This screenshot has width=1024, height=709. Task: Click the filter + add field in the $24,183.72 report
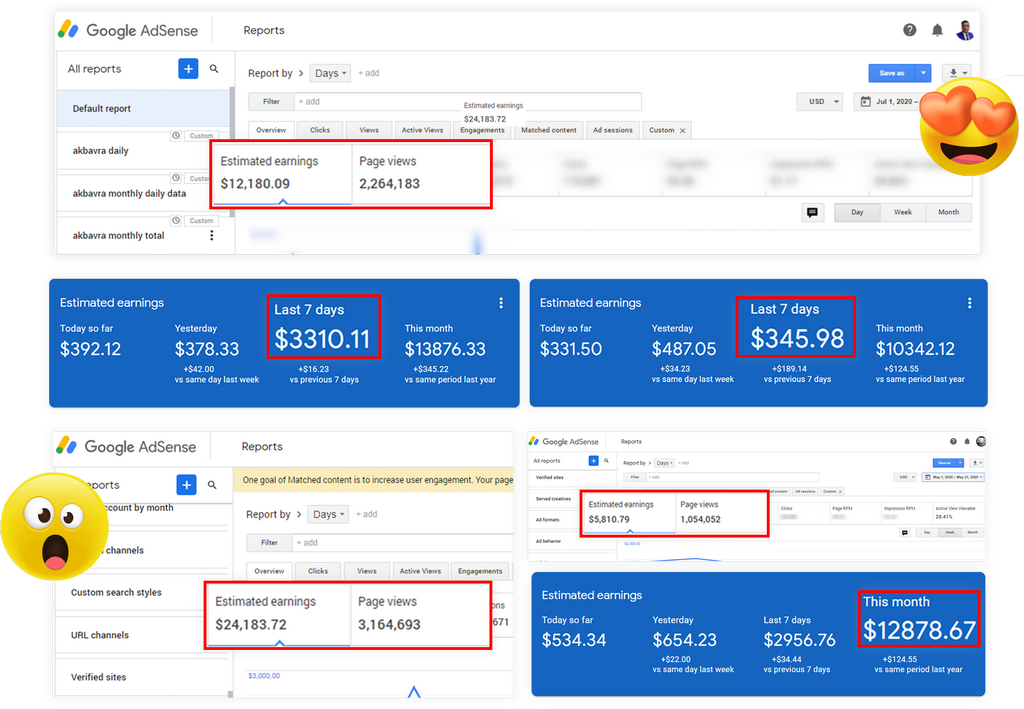[x=402, y=543]
